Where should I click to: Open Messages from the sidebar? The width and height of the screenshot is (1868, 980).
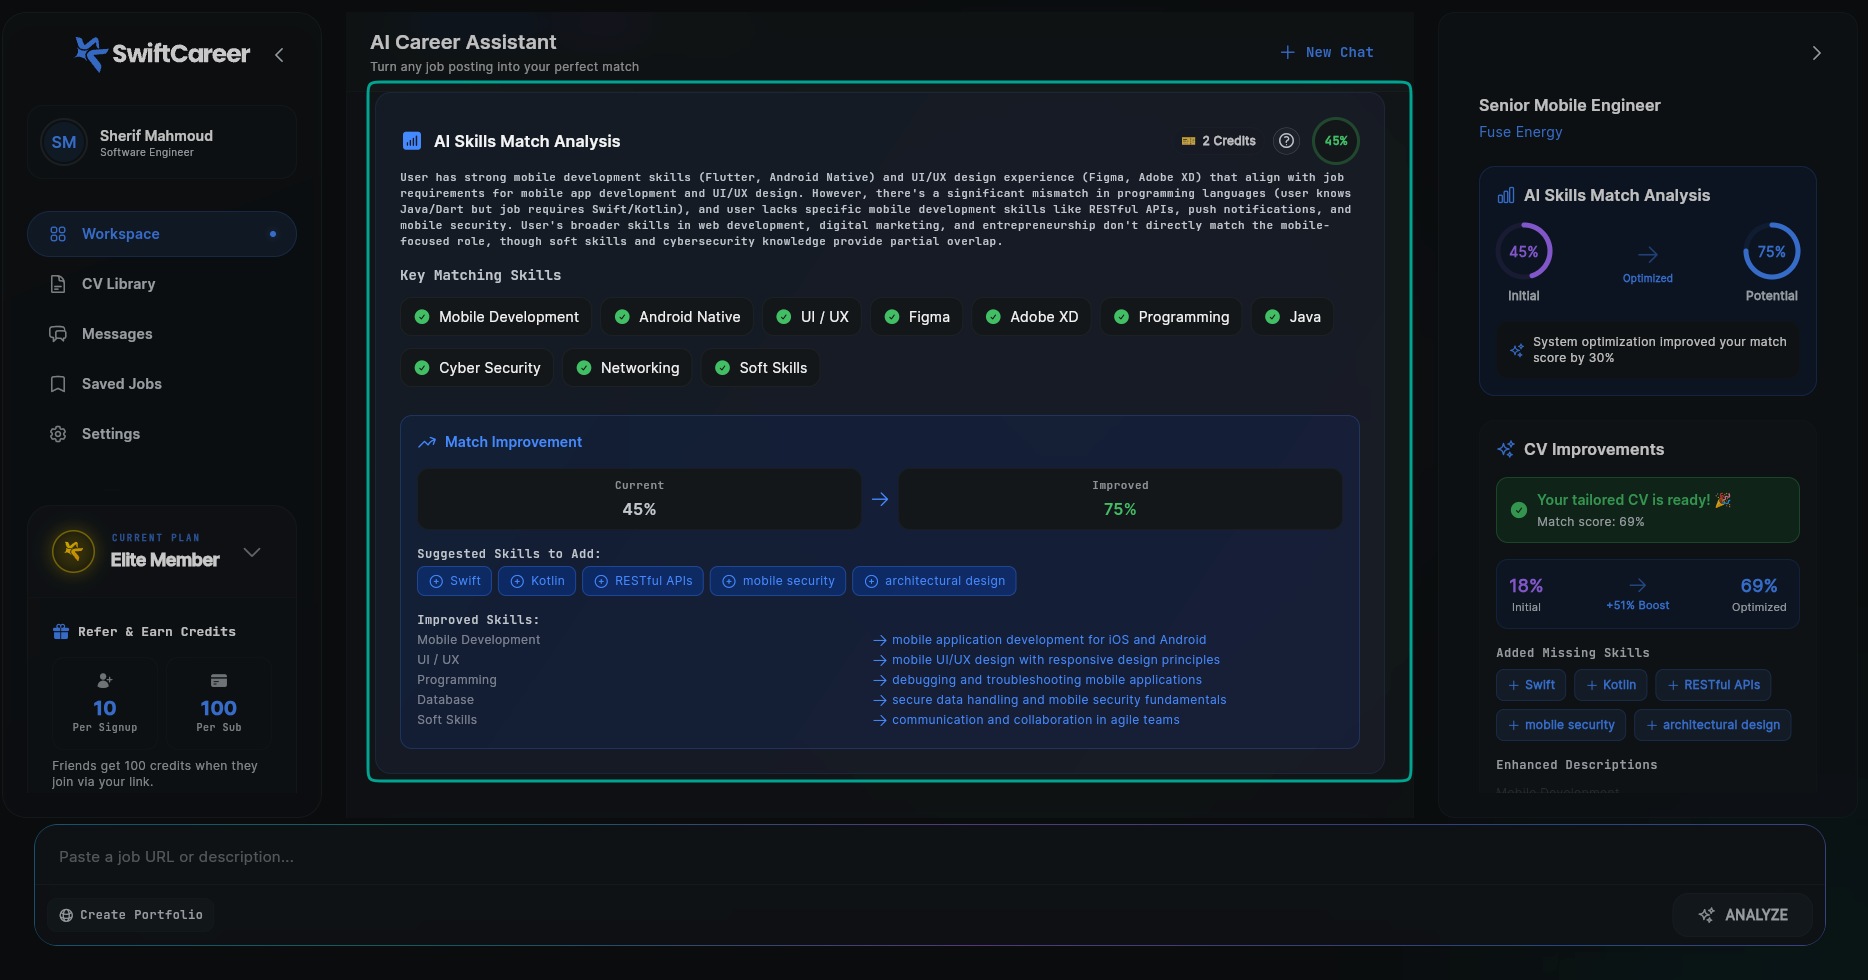116,333
